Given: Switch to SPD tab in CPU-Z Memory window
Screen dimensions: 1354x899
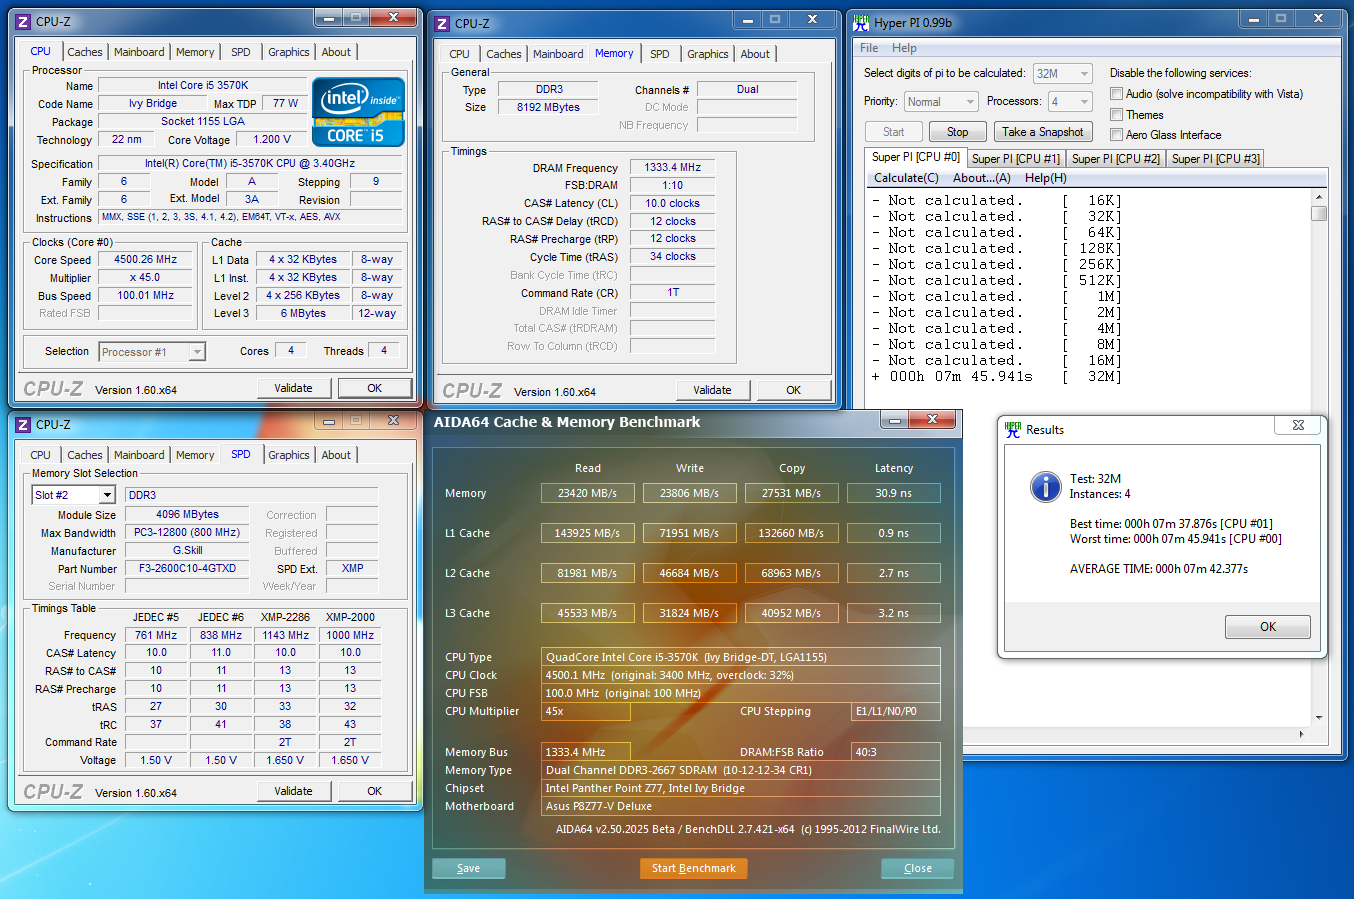Looking at the screenshot, I should pos(660,54).
